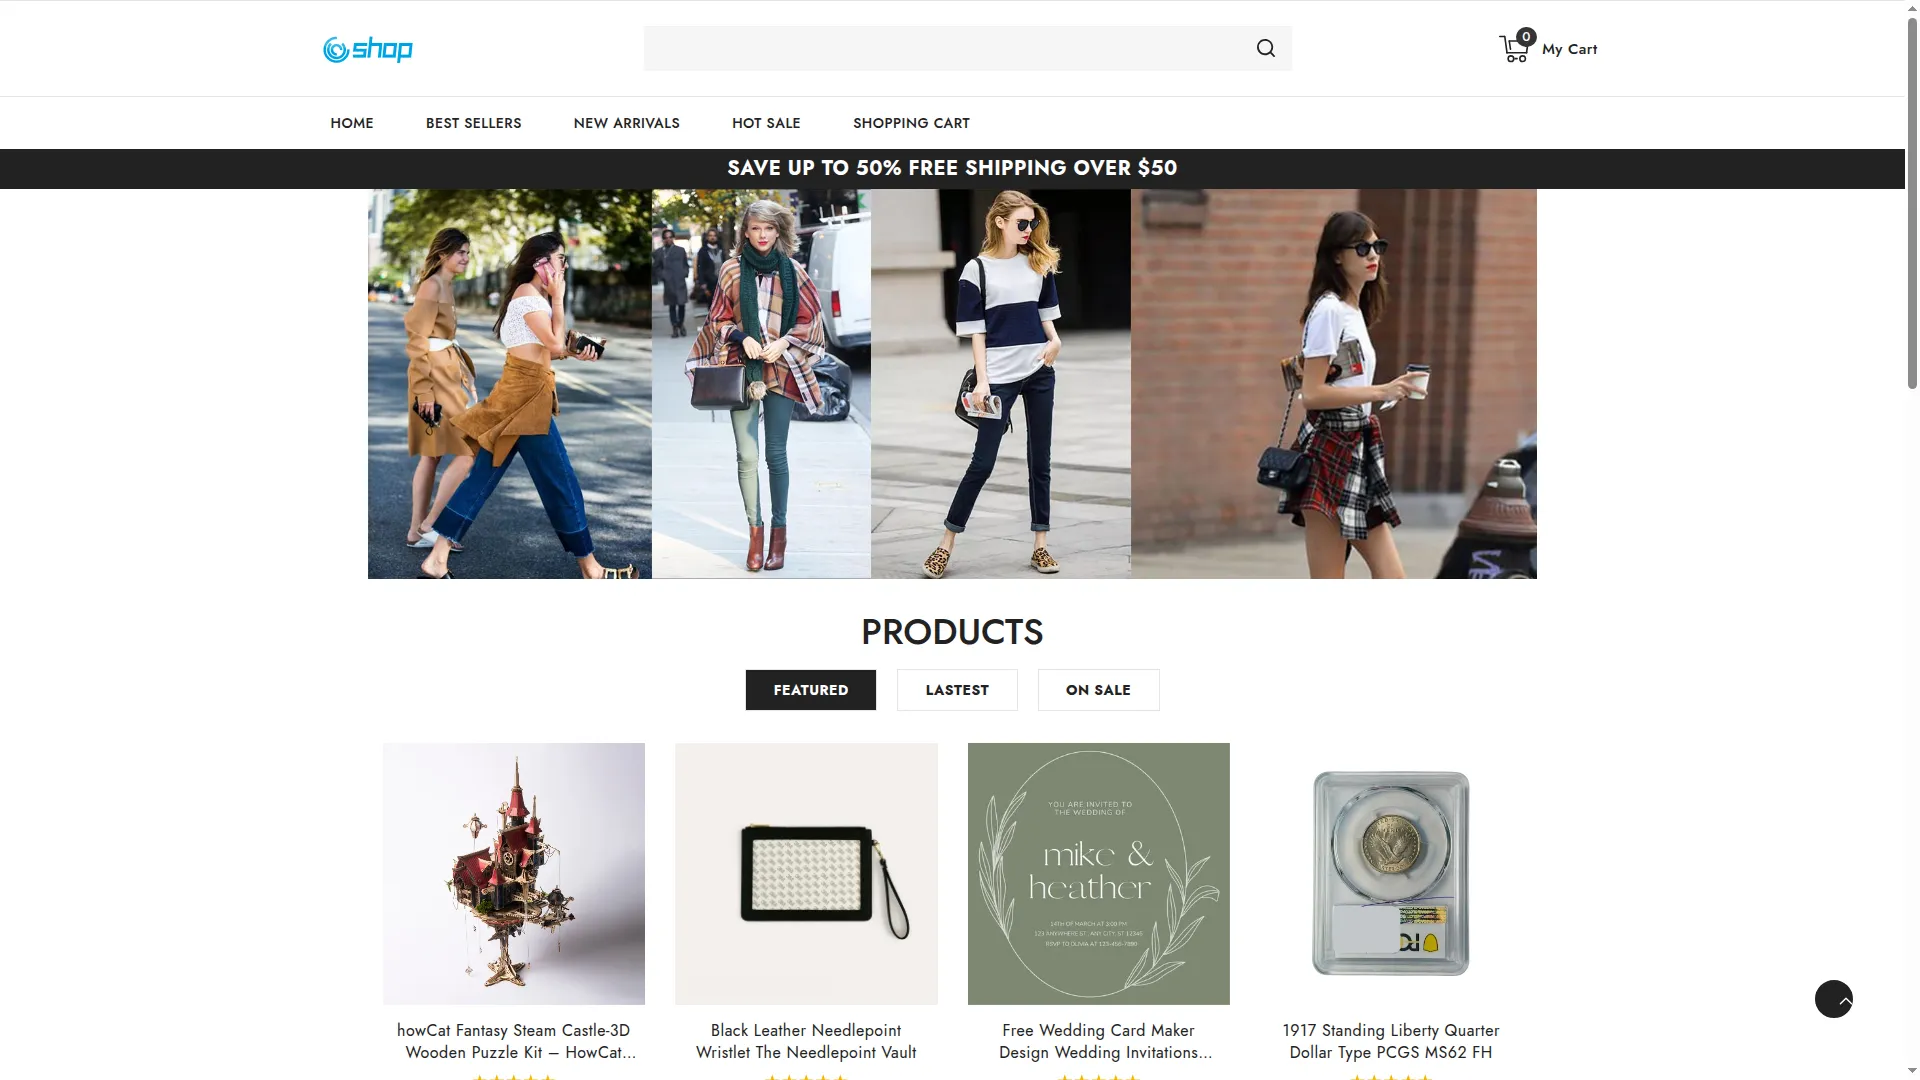1920x1080 pixels.
Task: Click the scrollbar down arrow
Action: pos(1912,1072)
